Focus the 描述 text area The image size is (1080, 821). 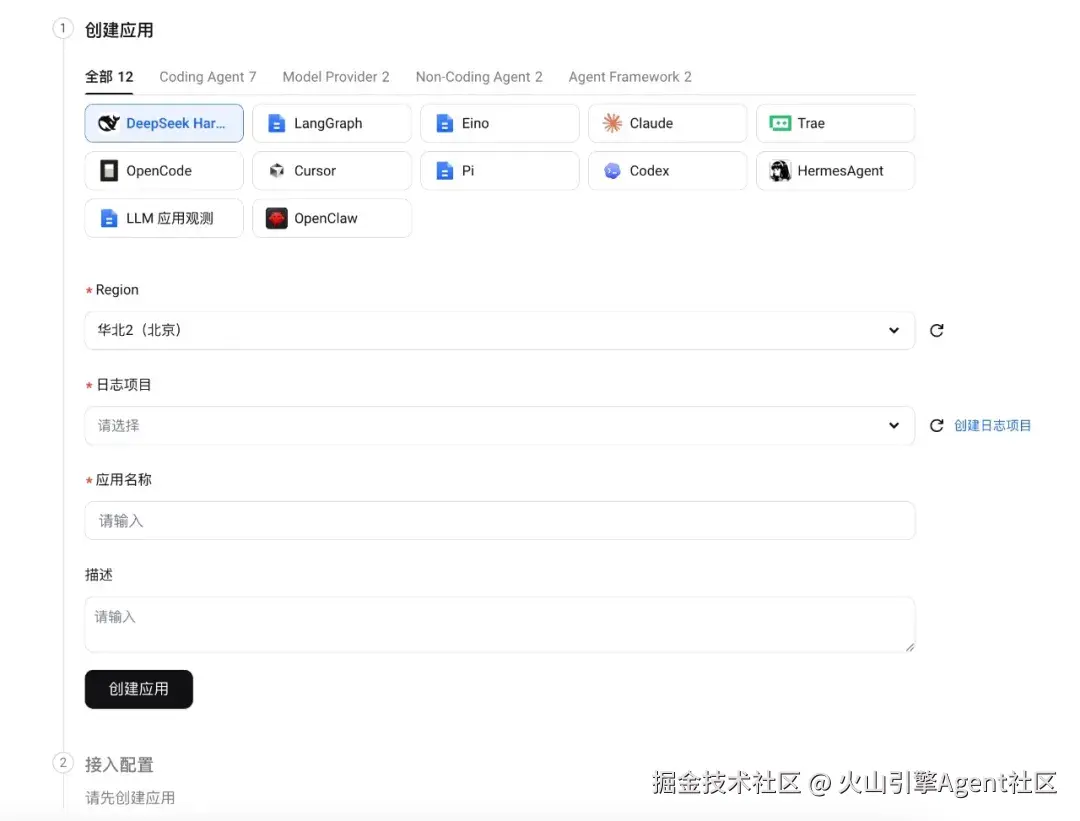click(499, 624)
